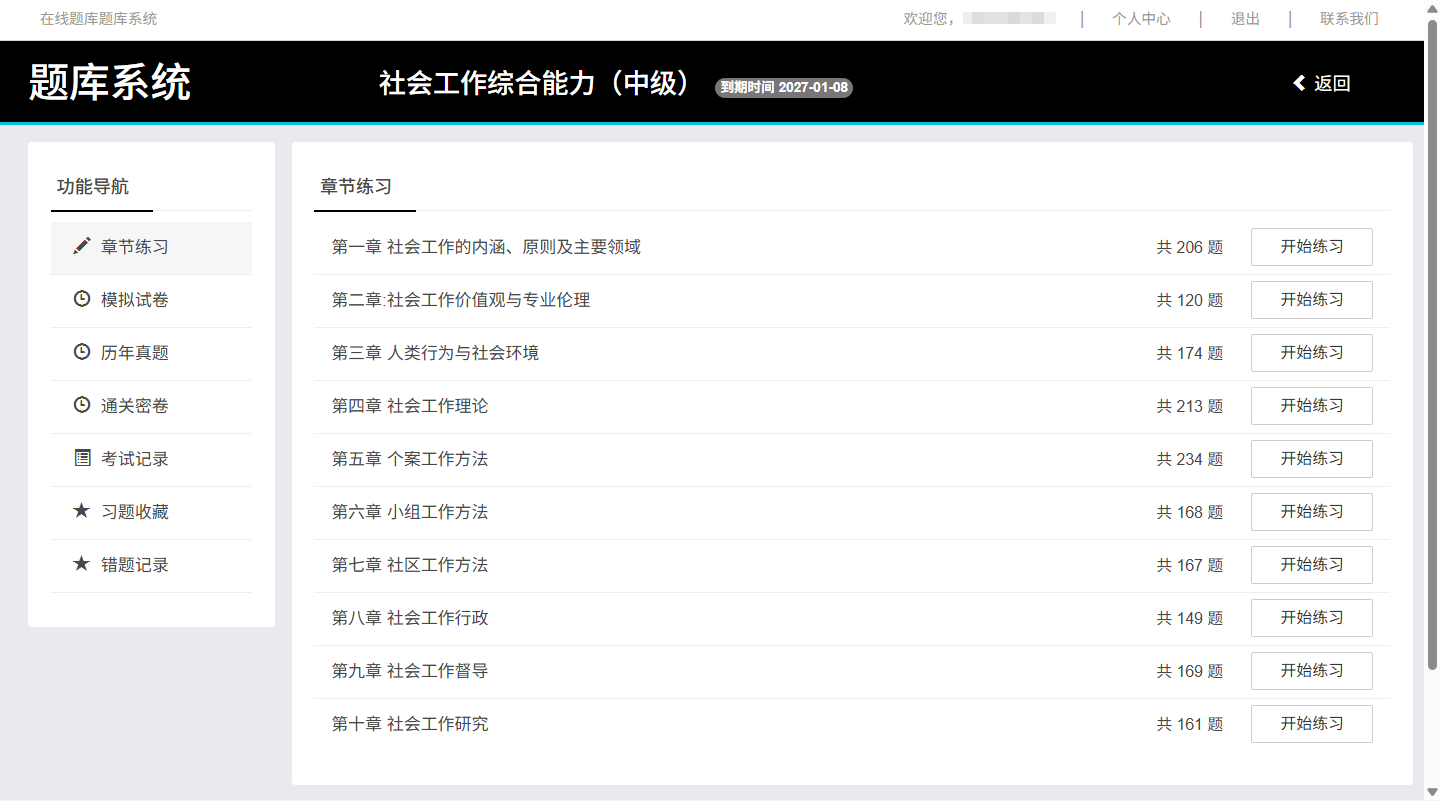Click the left chevron icon beside 返回
1440x801 pixels.
point(1299,83)
